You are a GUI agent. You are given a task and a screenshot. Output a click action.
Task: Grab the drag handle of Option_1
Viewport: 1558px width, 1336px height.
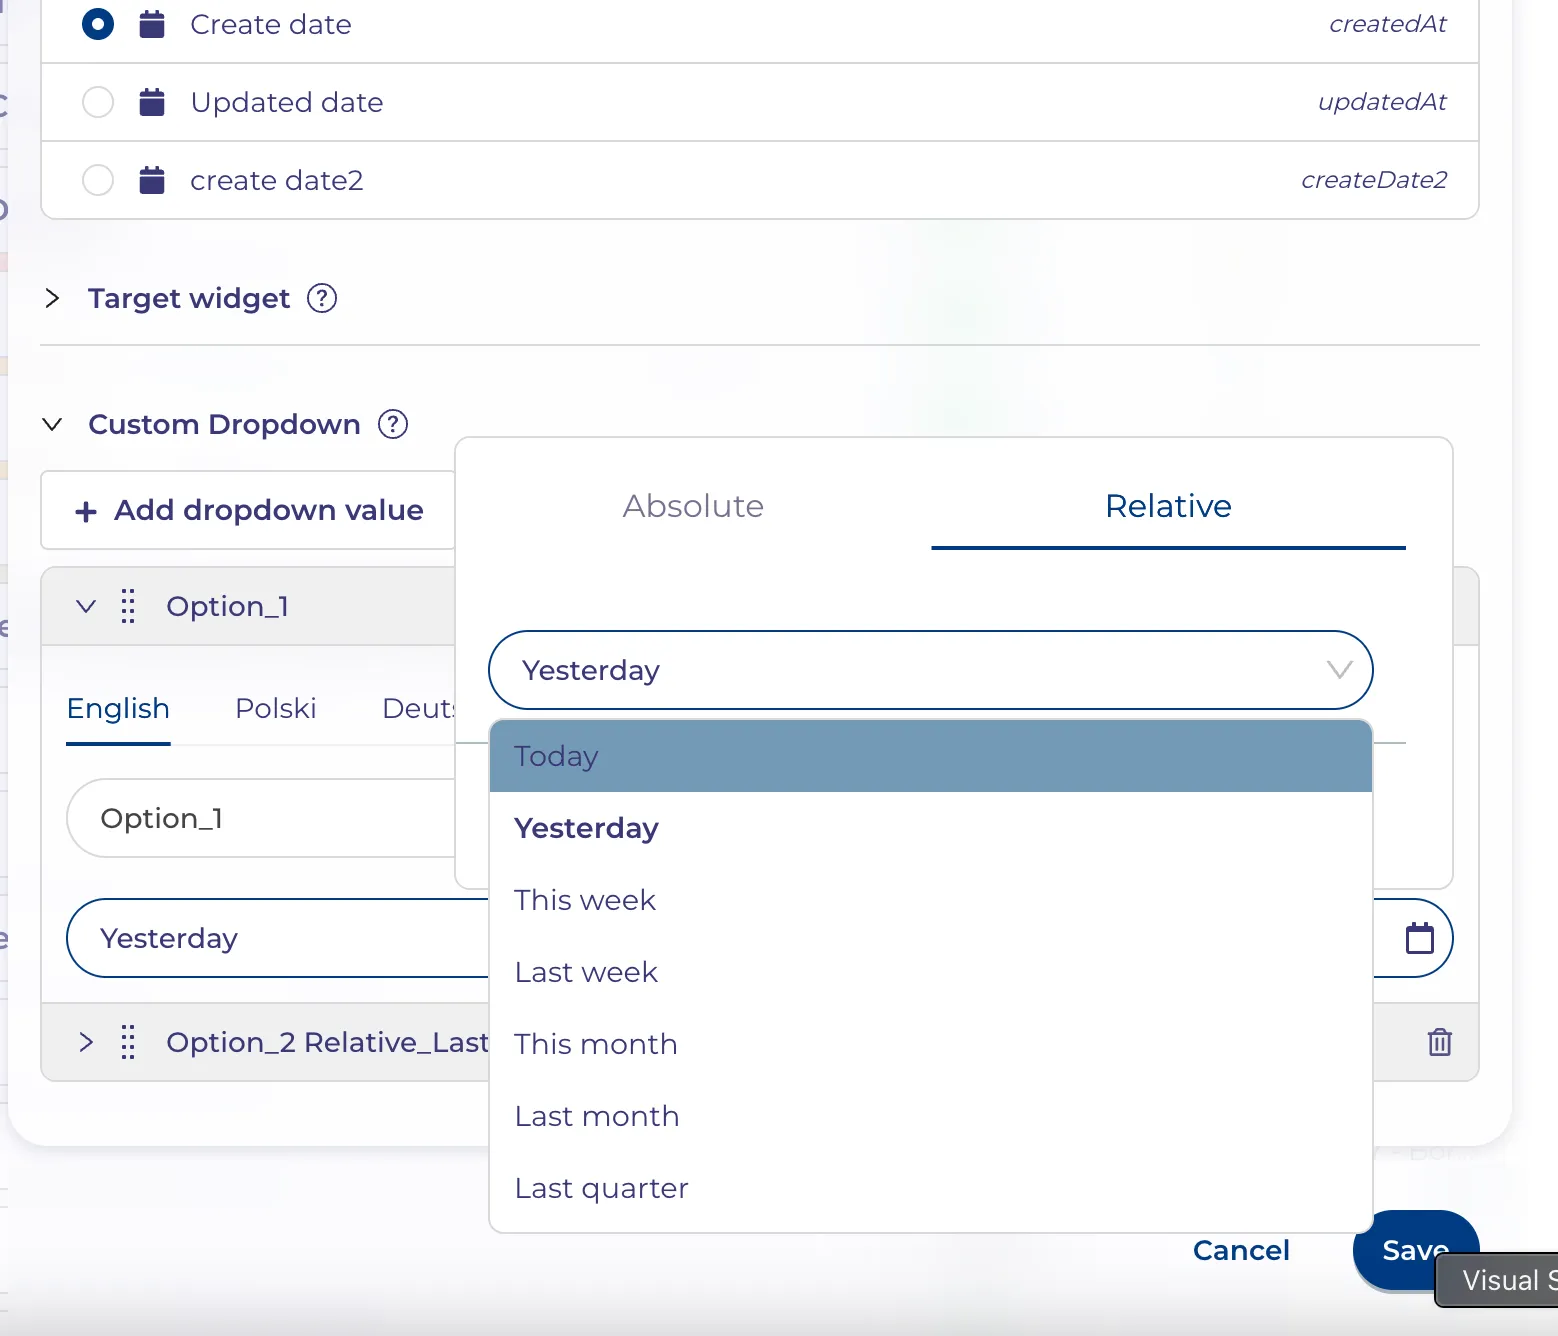128,606
